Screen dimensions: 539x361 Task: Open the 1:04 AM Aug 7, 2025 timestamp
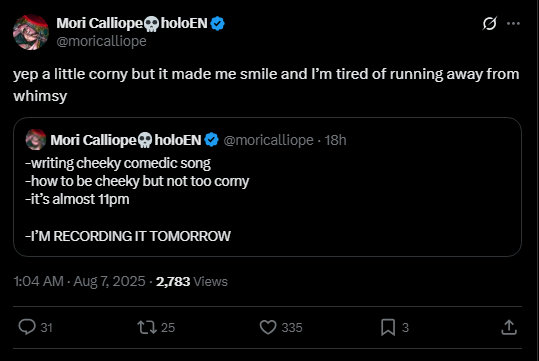coord(79,281)
